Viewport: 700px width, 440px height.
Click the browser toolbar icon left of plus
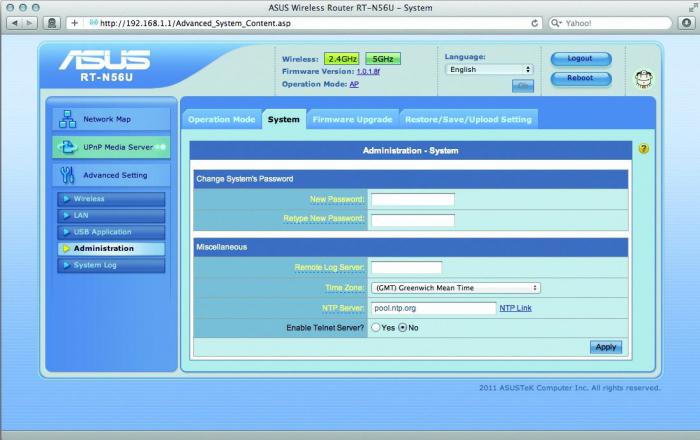tap(52, 23)
